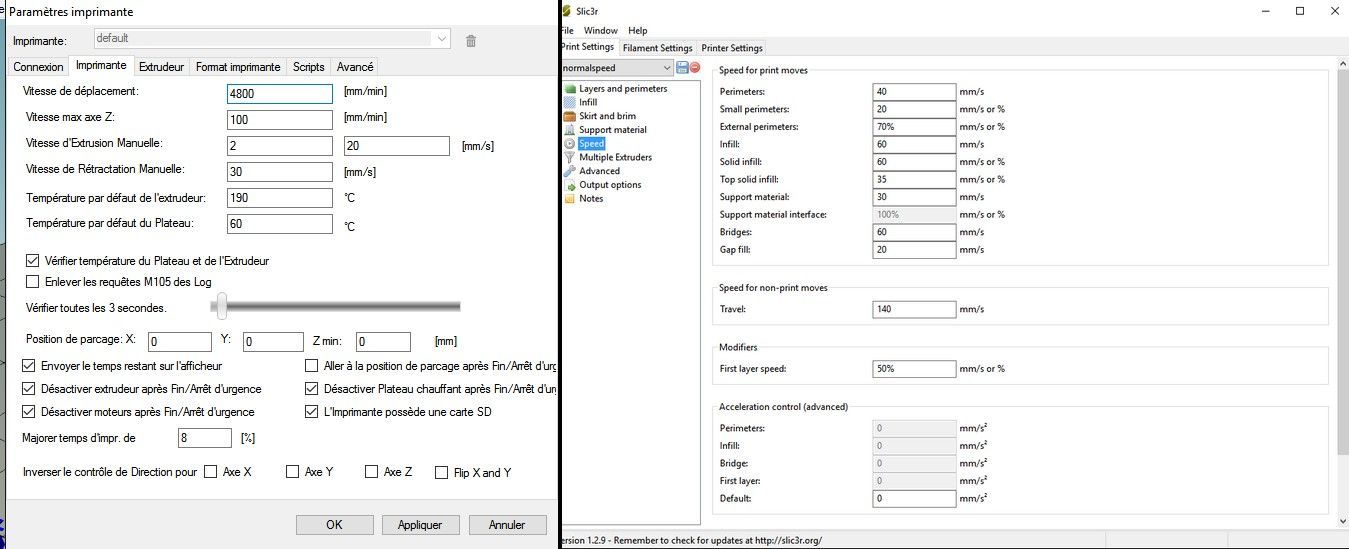
Task: Enable Enlever les requêtes M105 des Log
Action: 32,282
